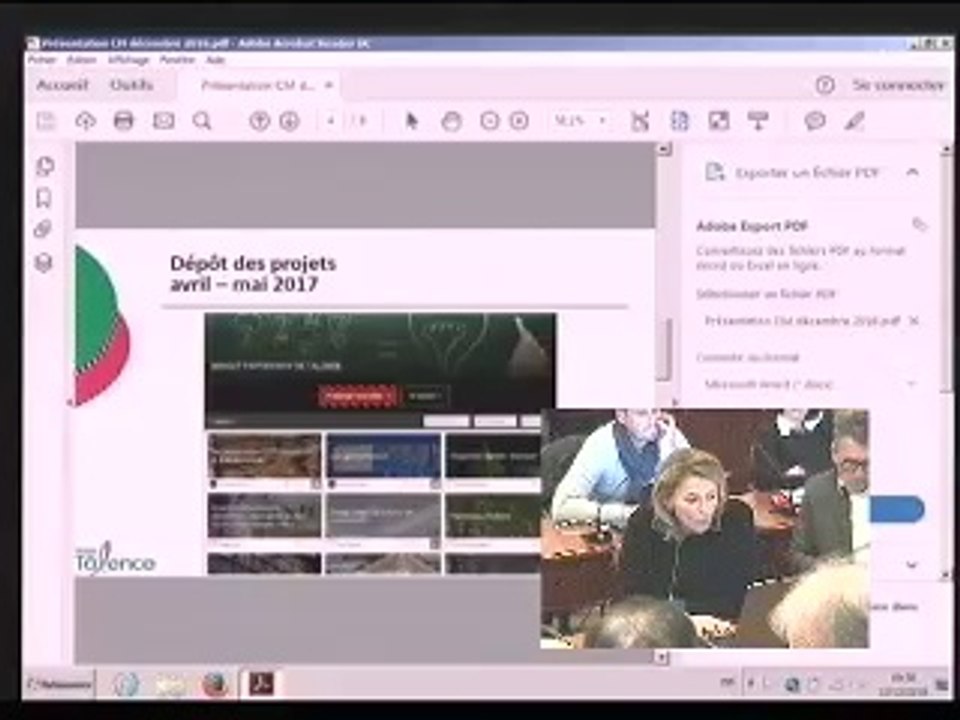Click the crop/fit page tool icon
This screenshot has width=960, height=720.
[640, 121]
